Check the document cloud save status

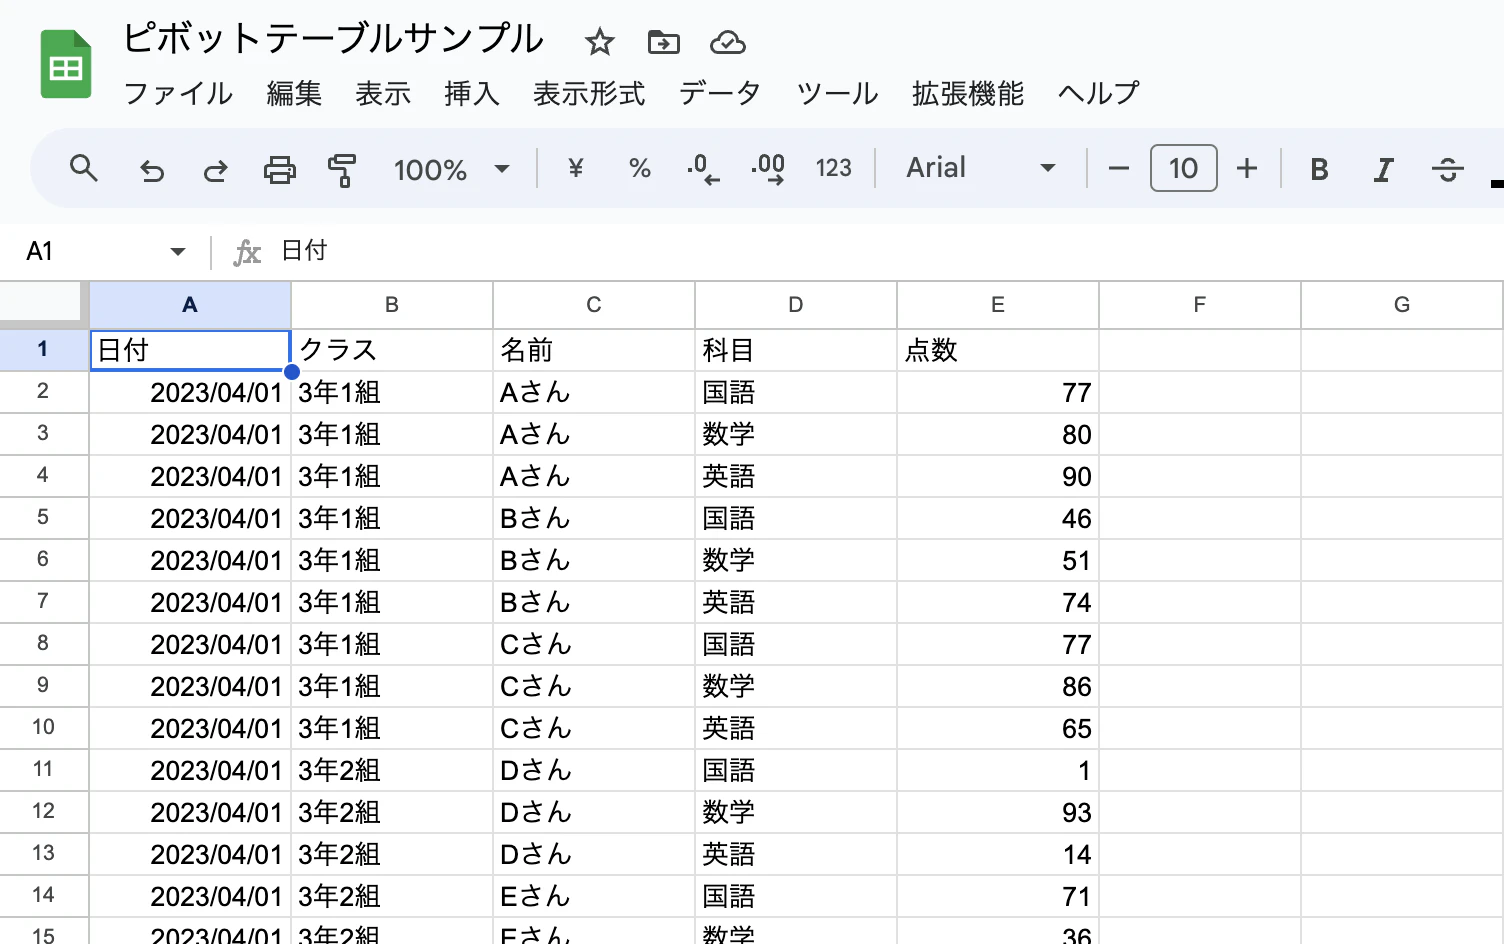pos(727,42)
